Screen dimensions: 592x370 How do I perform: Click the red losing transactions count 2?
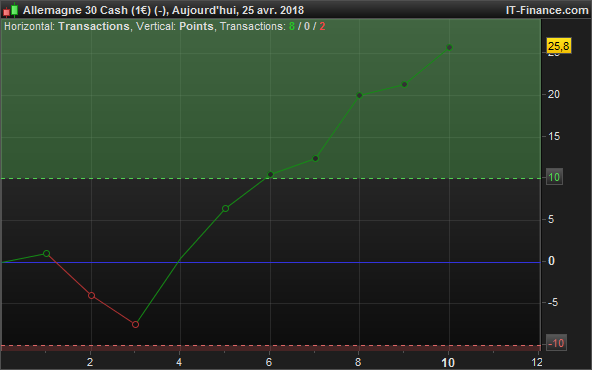coord(322,26)
